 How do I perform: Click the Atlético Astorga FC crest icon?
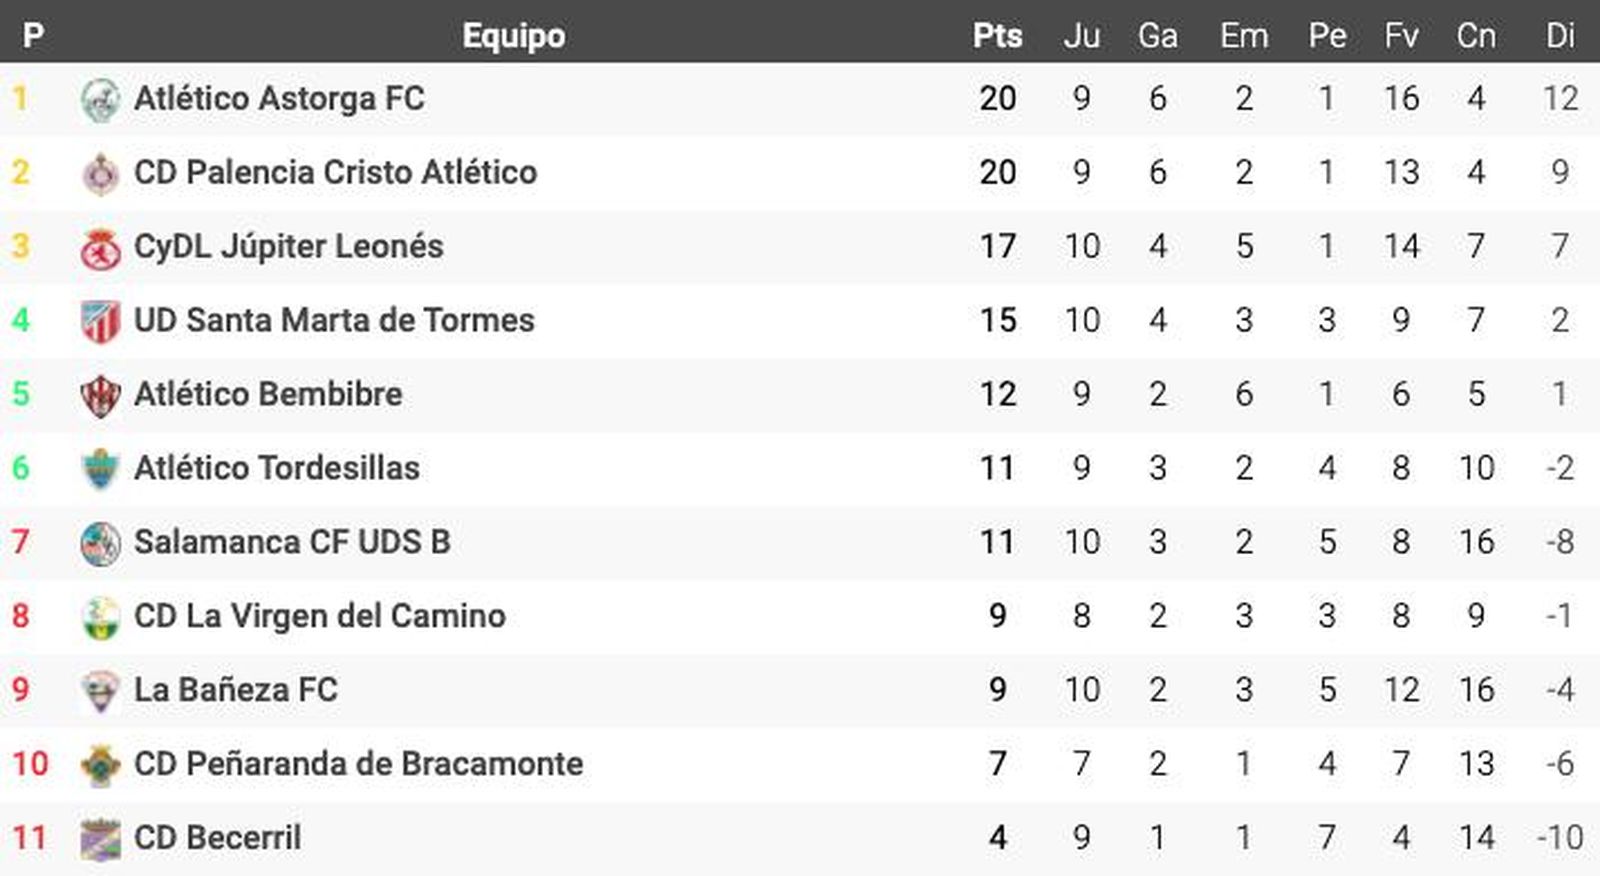point(100,99)
